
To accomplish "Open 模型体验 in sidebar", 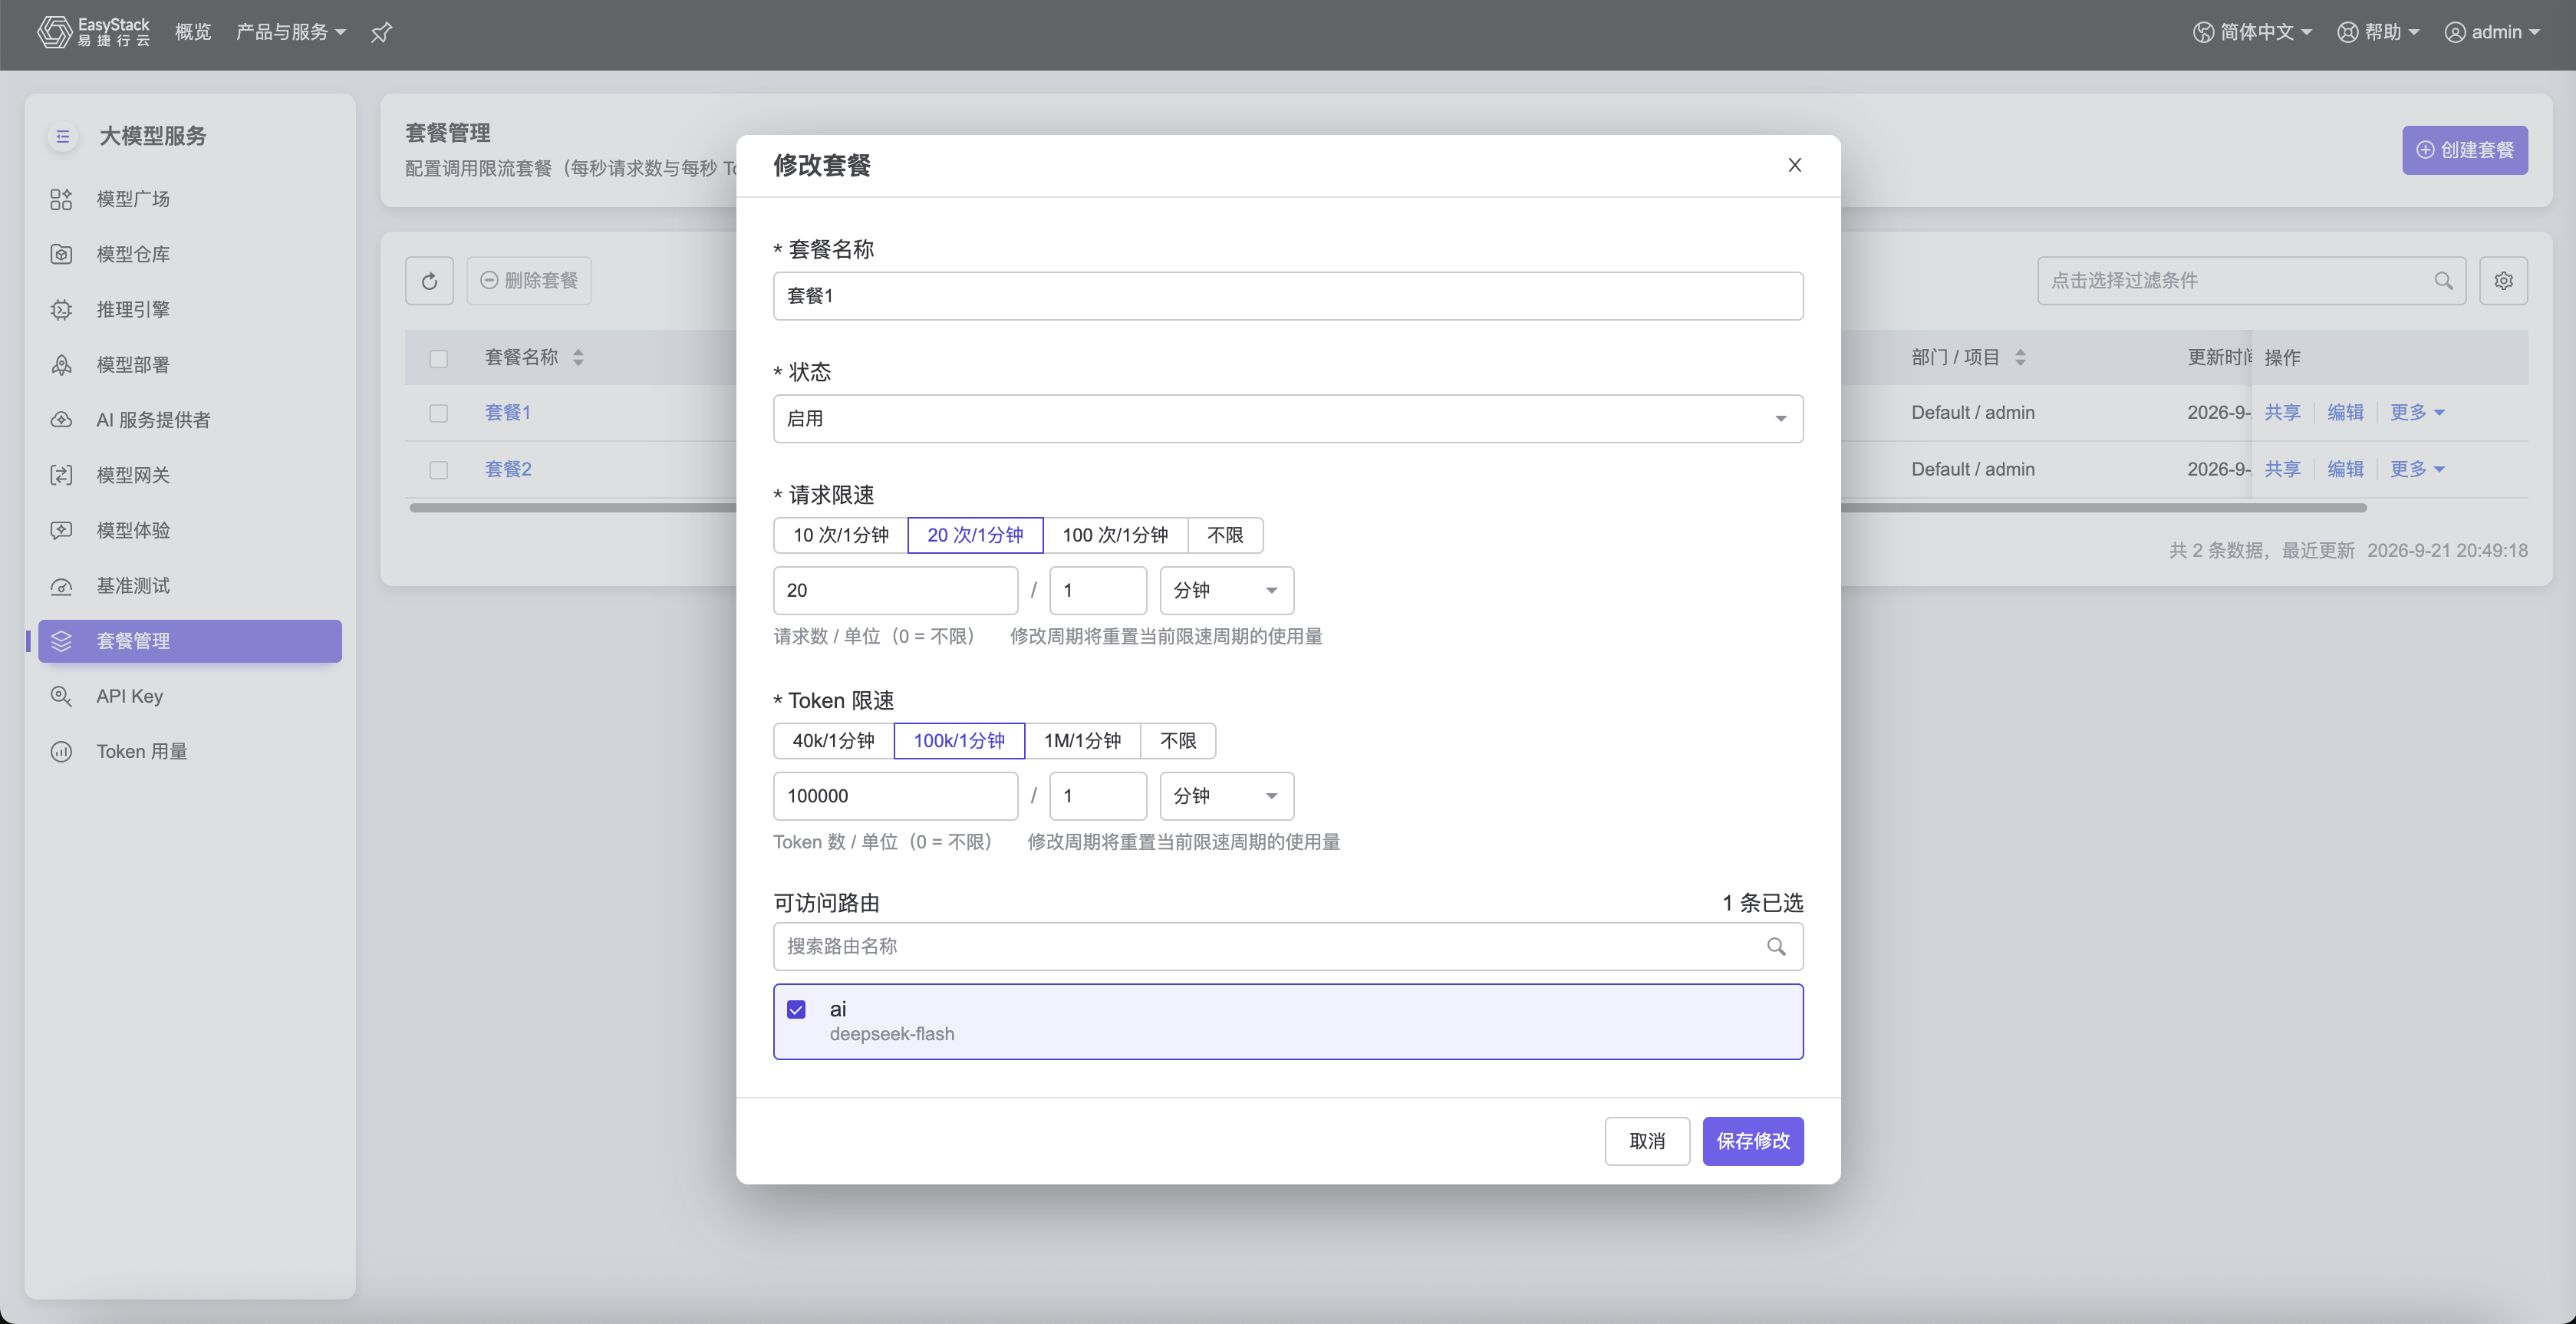I will point(190,530).
